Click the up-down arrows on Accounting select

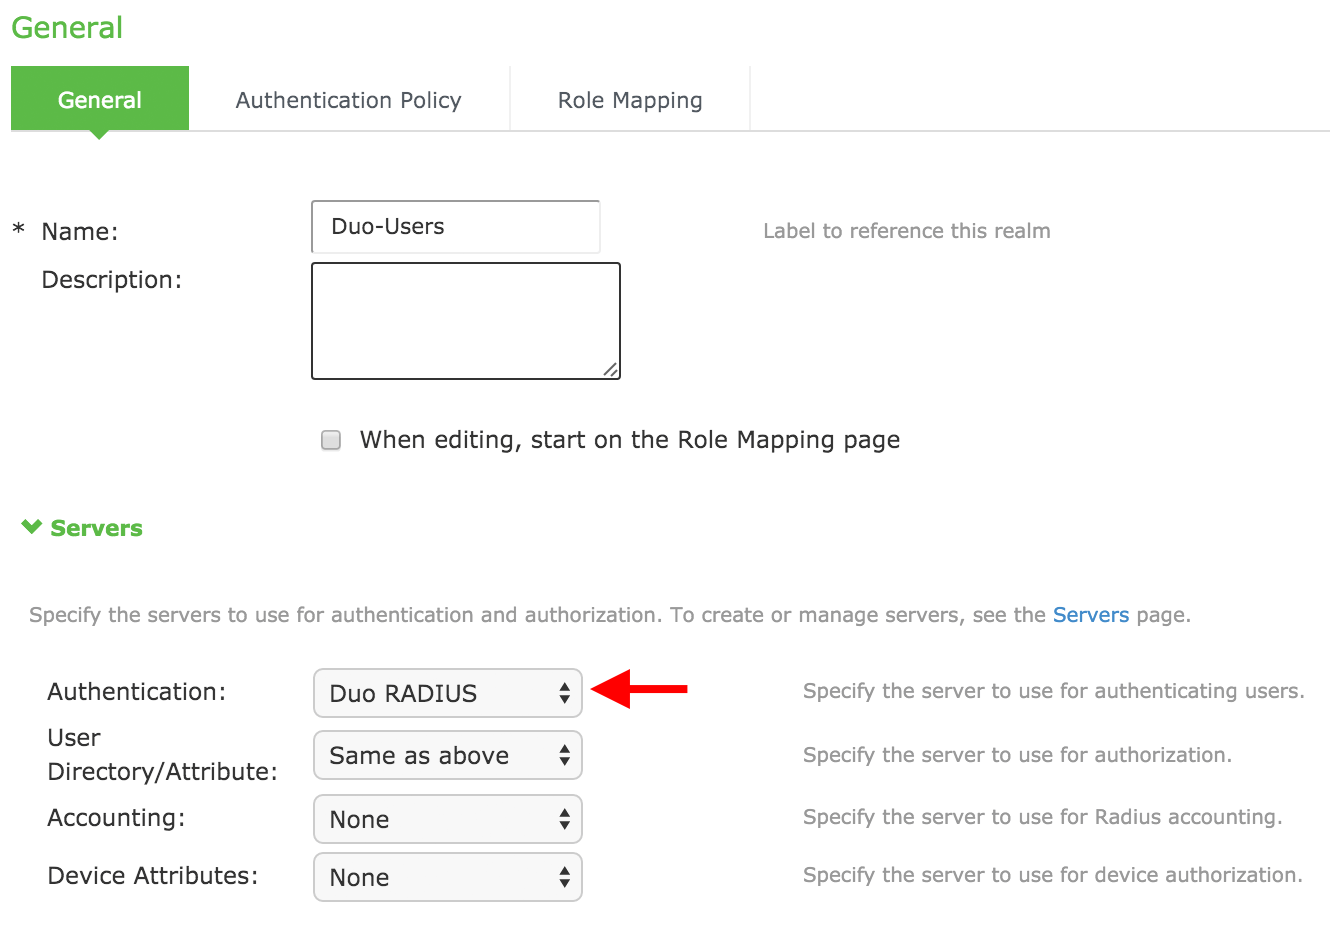tap(564, 819)
